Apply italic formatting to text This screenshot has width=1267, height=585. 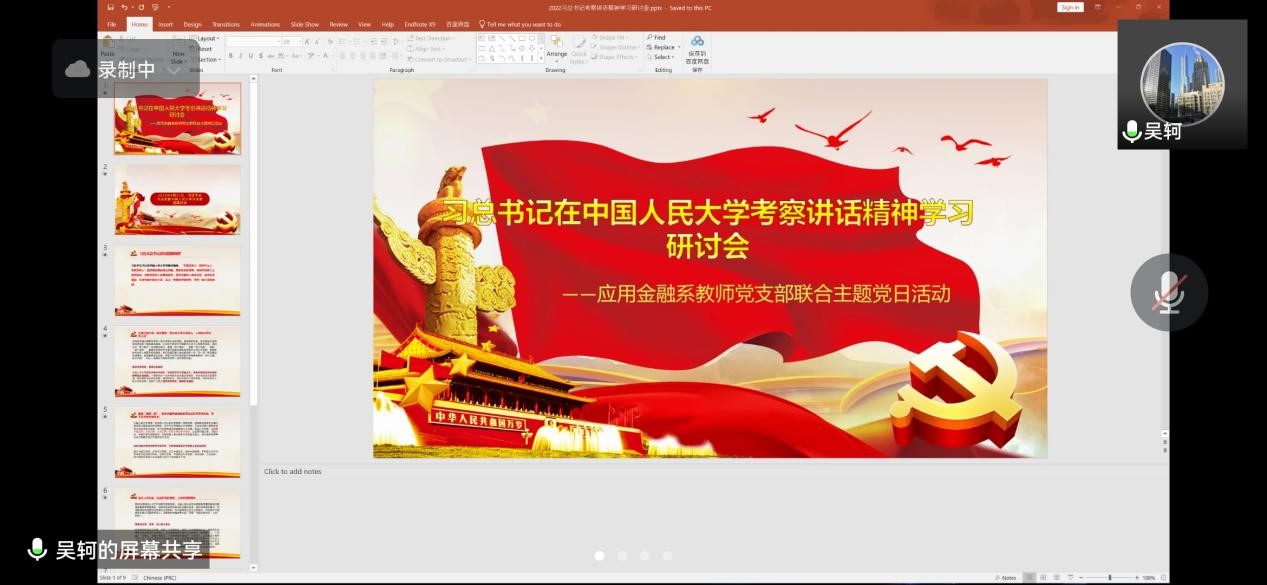[240, 55]
